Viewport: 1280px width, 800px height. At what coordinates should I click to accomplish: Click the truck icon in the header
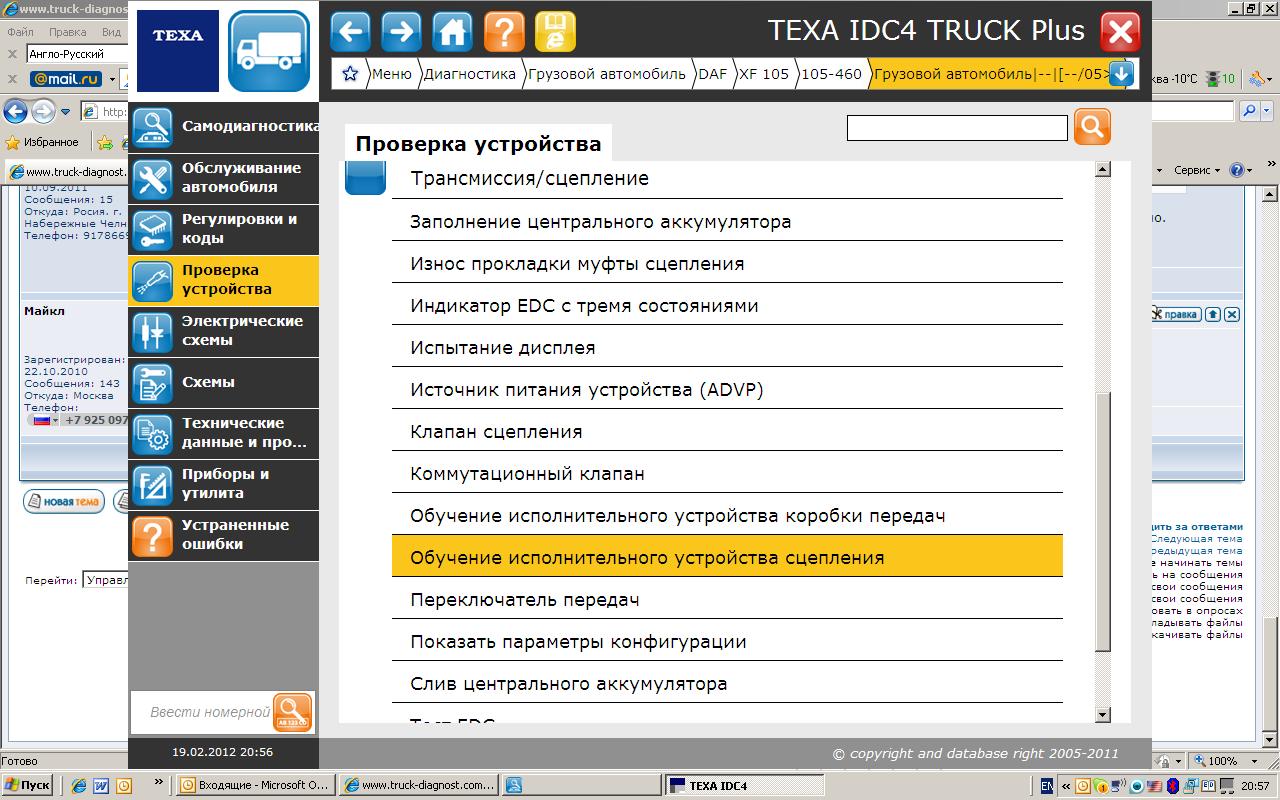269,51
